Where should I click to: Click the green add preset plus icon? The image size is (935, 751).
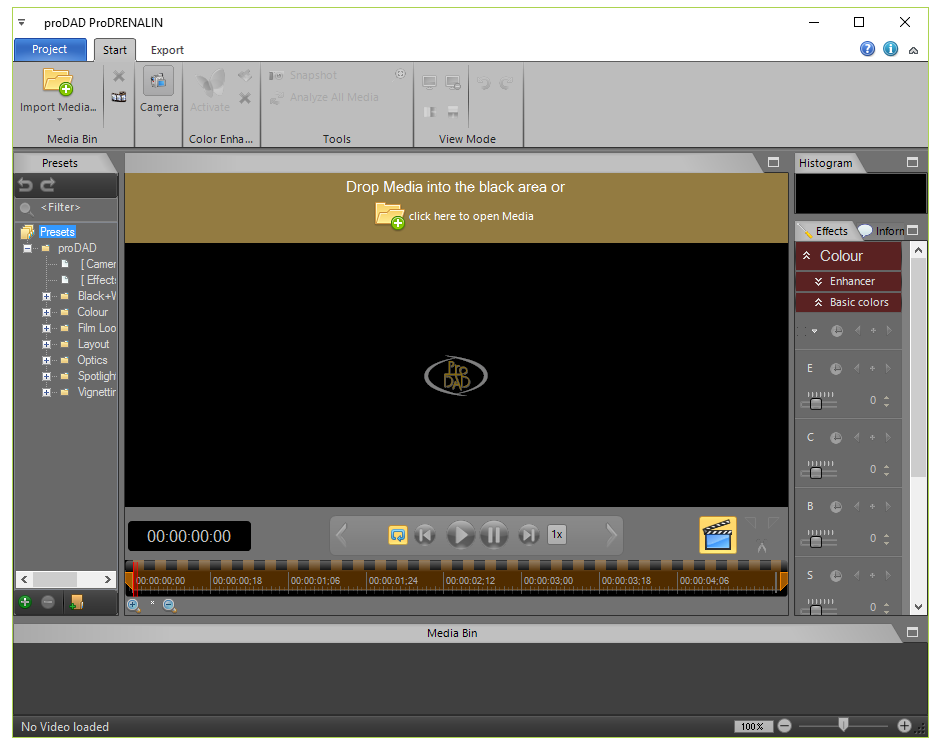25,602
